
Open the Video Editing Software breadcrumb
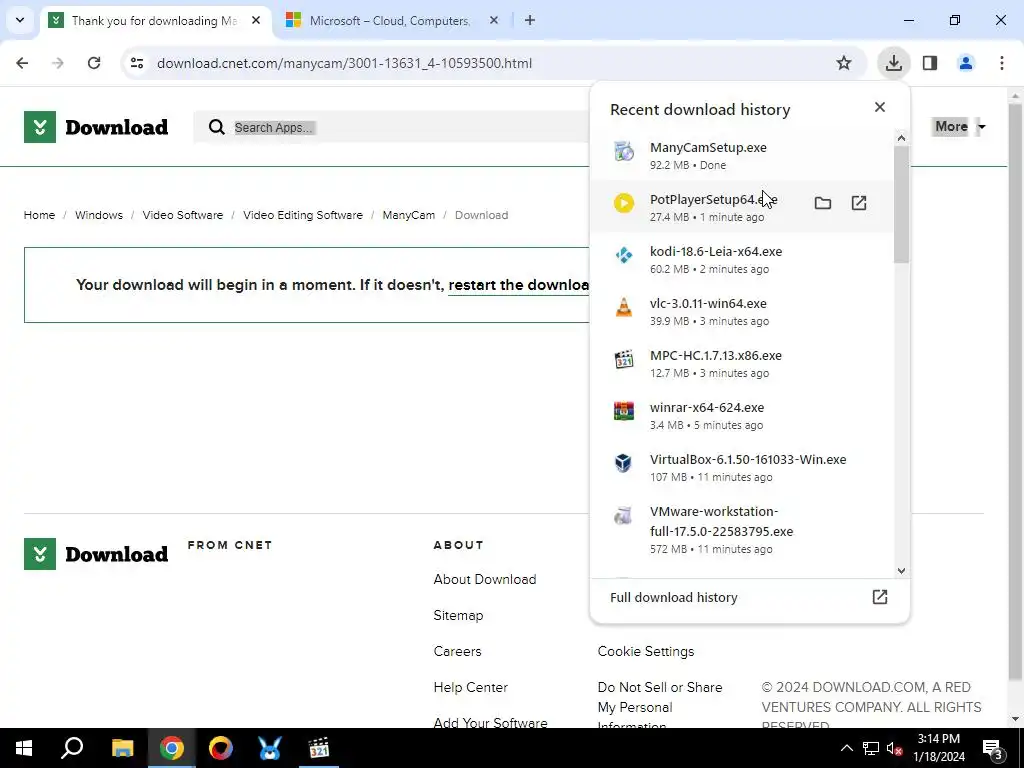(x=303, y=215)
